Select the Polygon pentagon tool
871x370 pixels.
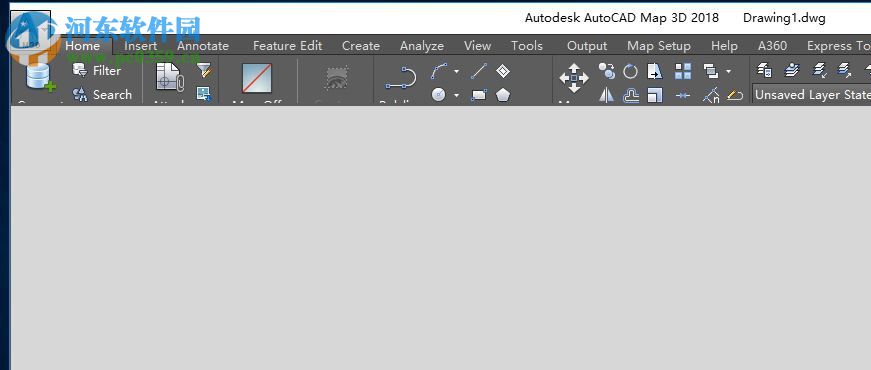(x=503, y=95)
